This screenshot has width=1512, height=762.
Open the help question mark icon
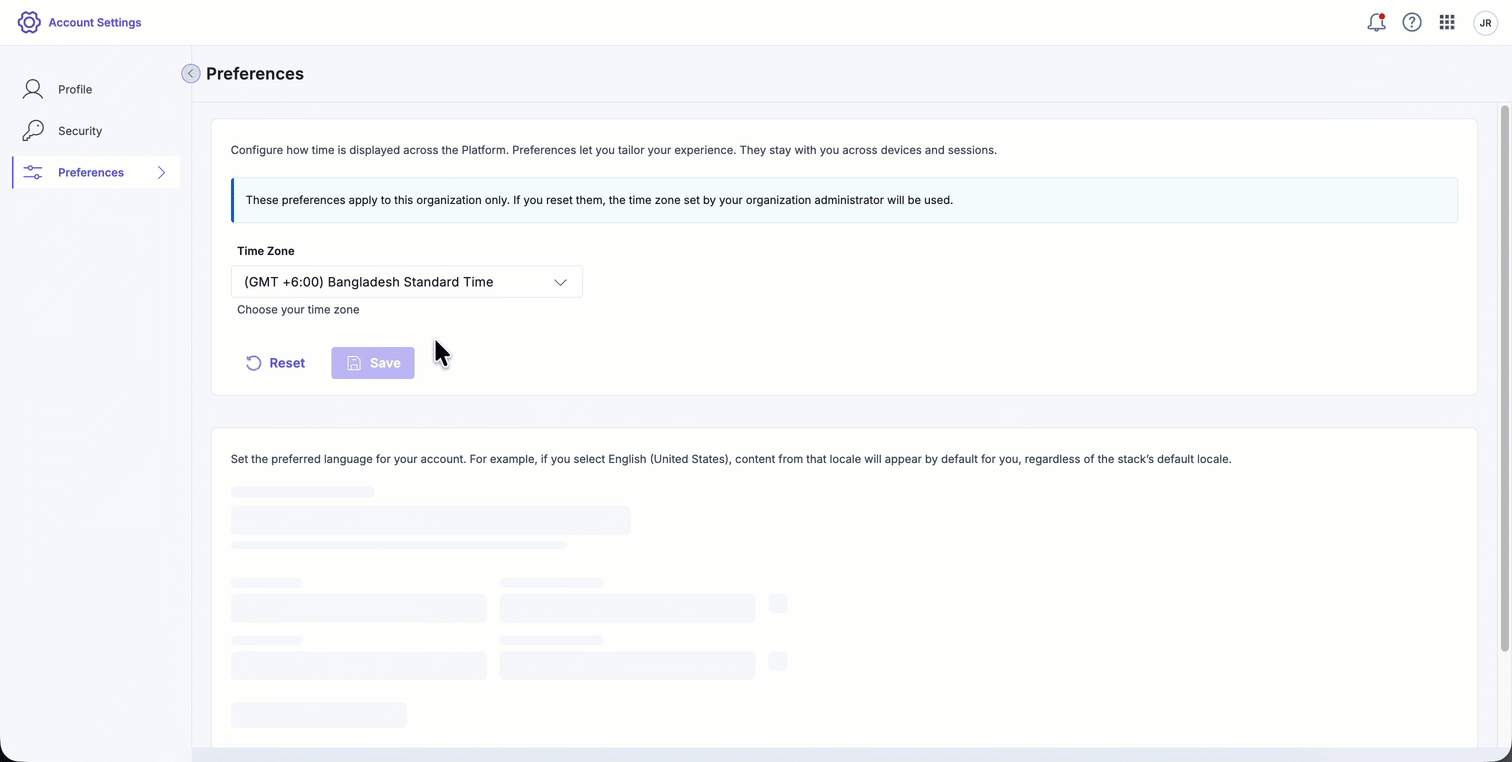point(1412,22)
